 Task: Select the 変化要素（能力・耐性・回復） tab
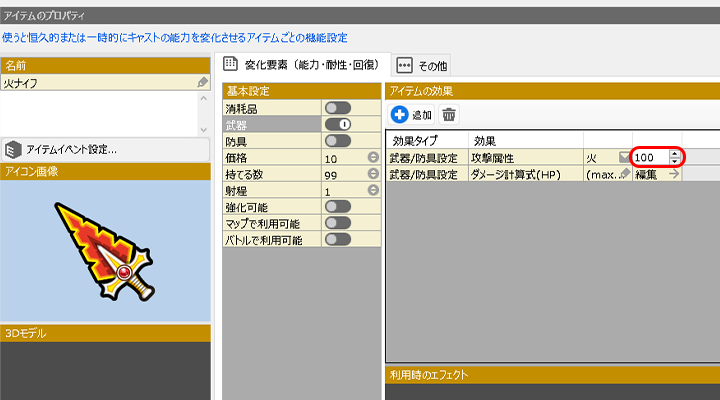303,65
